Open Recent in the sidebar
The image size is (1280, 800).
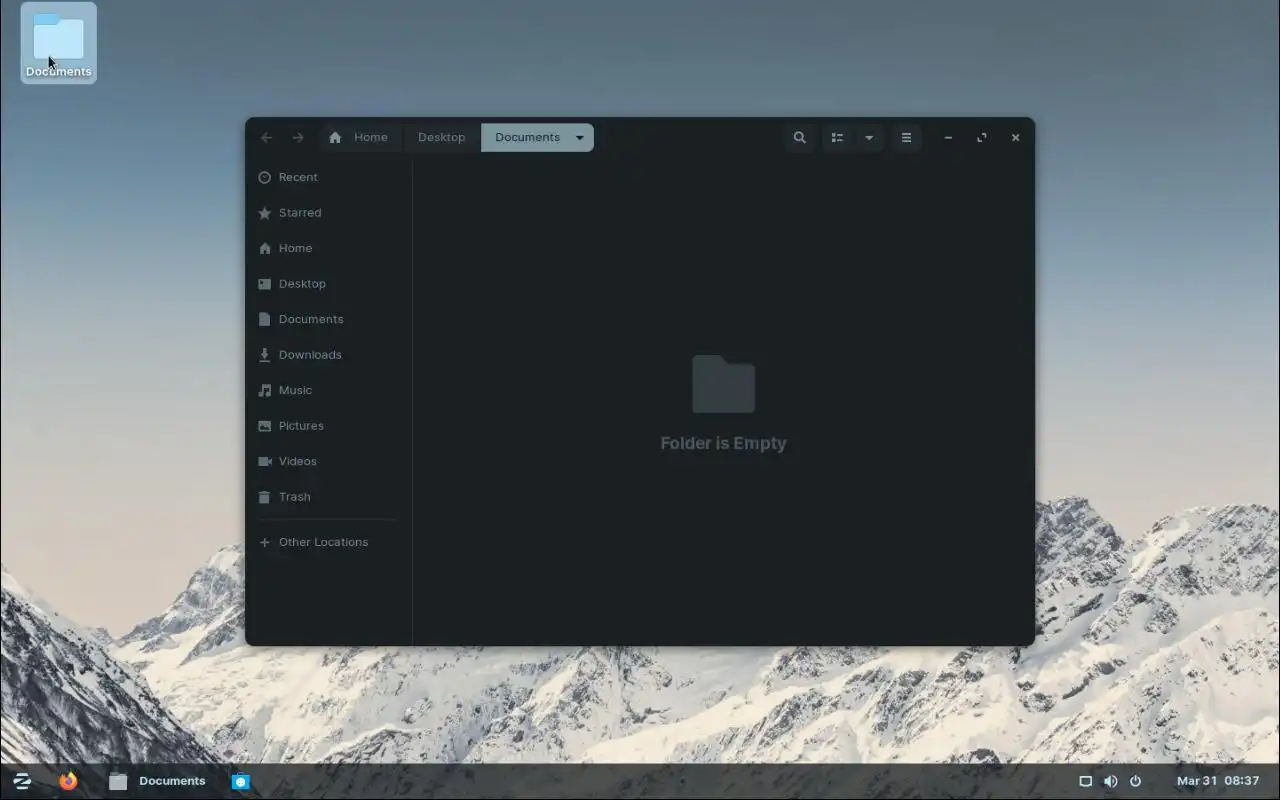pyautogui.click(x=329, y=177)
